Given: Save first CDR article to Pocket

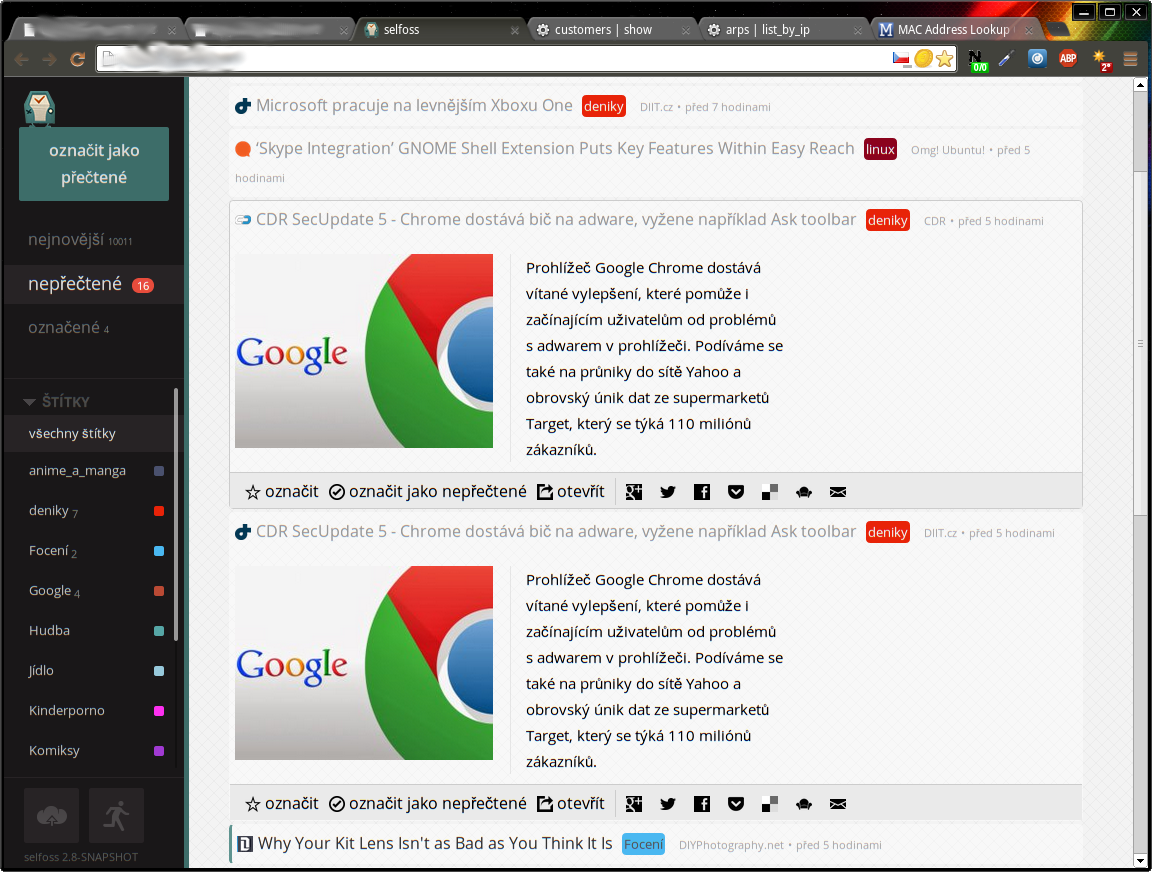Looking at the screenshot, I should click(x=735, y=492).
